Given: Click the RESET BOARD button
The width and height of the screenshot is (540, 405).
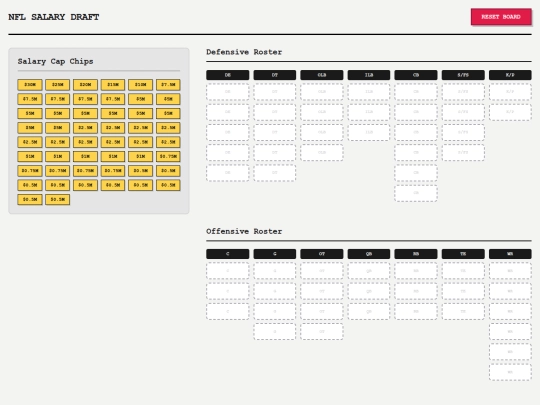Looking at the screenshot, I should (501, 17).
